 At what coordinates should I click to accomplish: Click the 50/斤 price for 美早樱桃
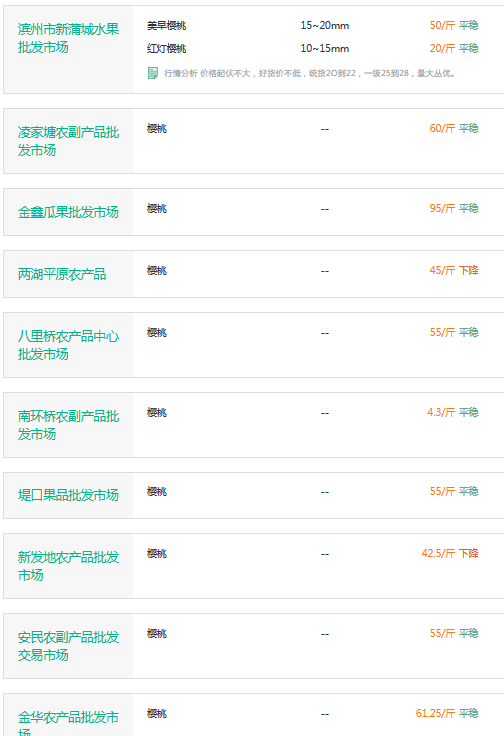[x=443, y=25]
